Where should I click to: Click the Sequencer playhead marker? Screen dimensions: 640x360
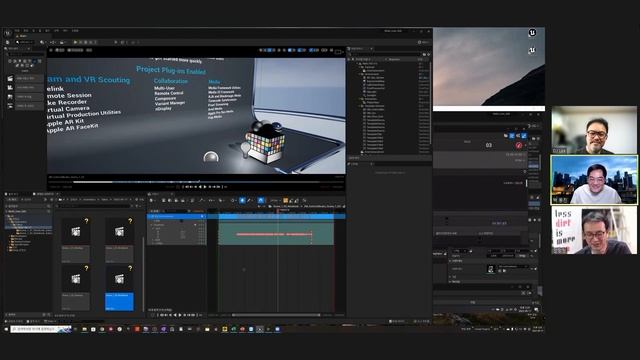(279, 211)
